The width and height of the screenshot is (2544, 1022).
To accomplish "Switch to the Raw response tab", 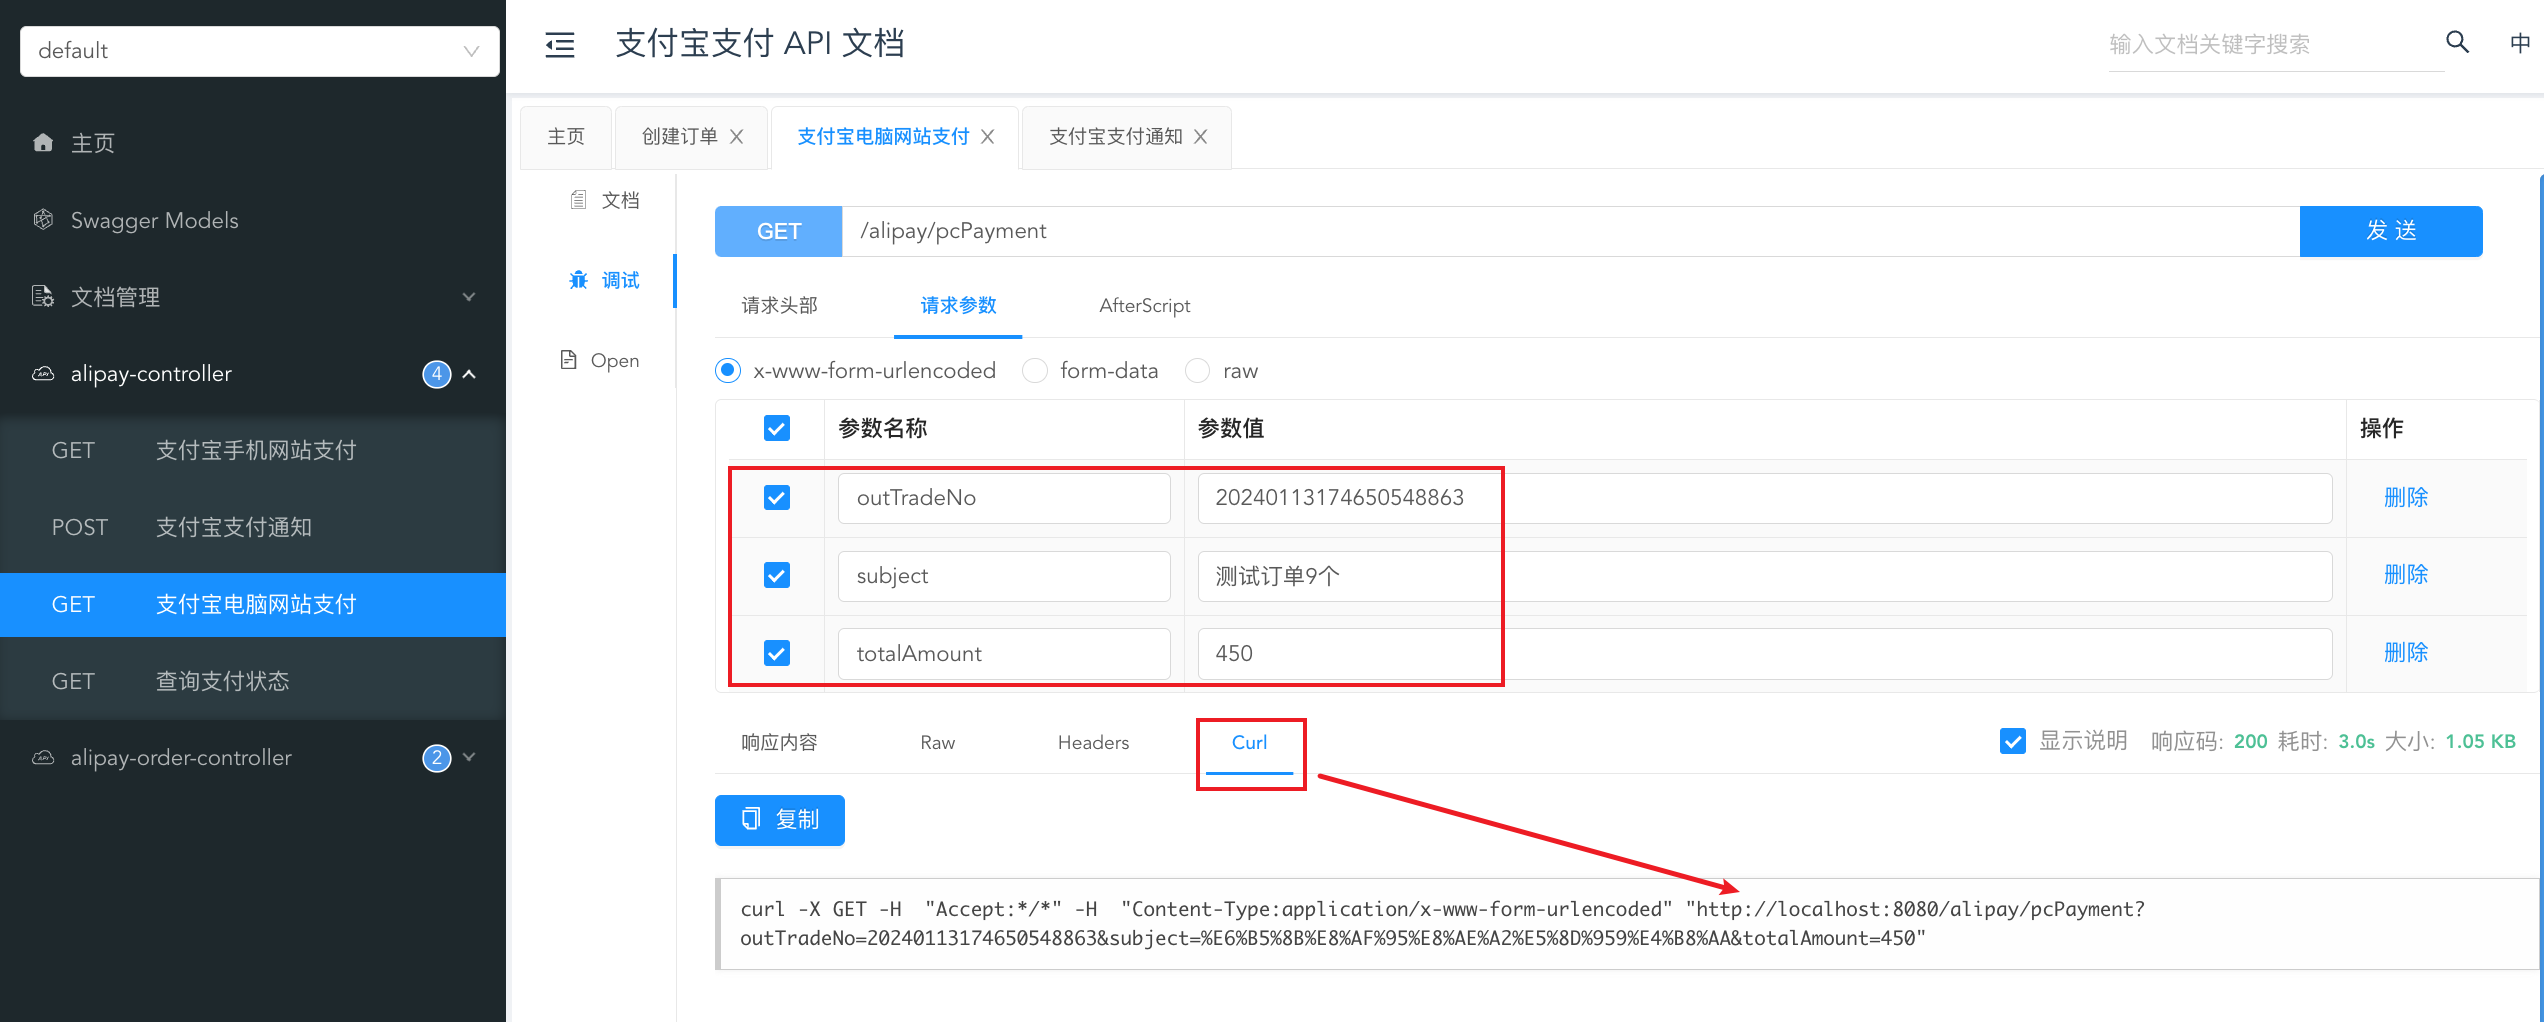I will [938, 743].
